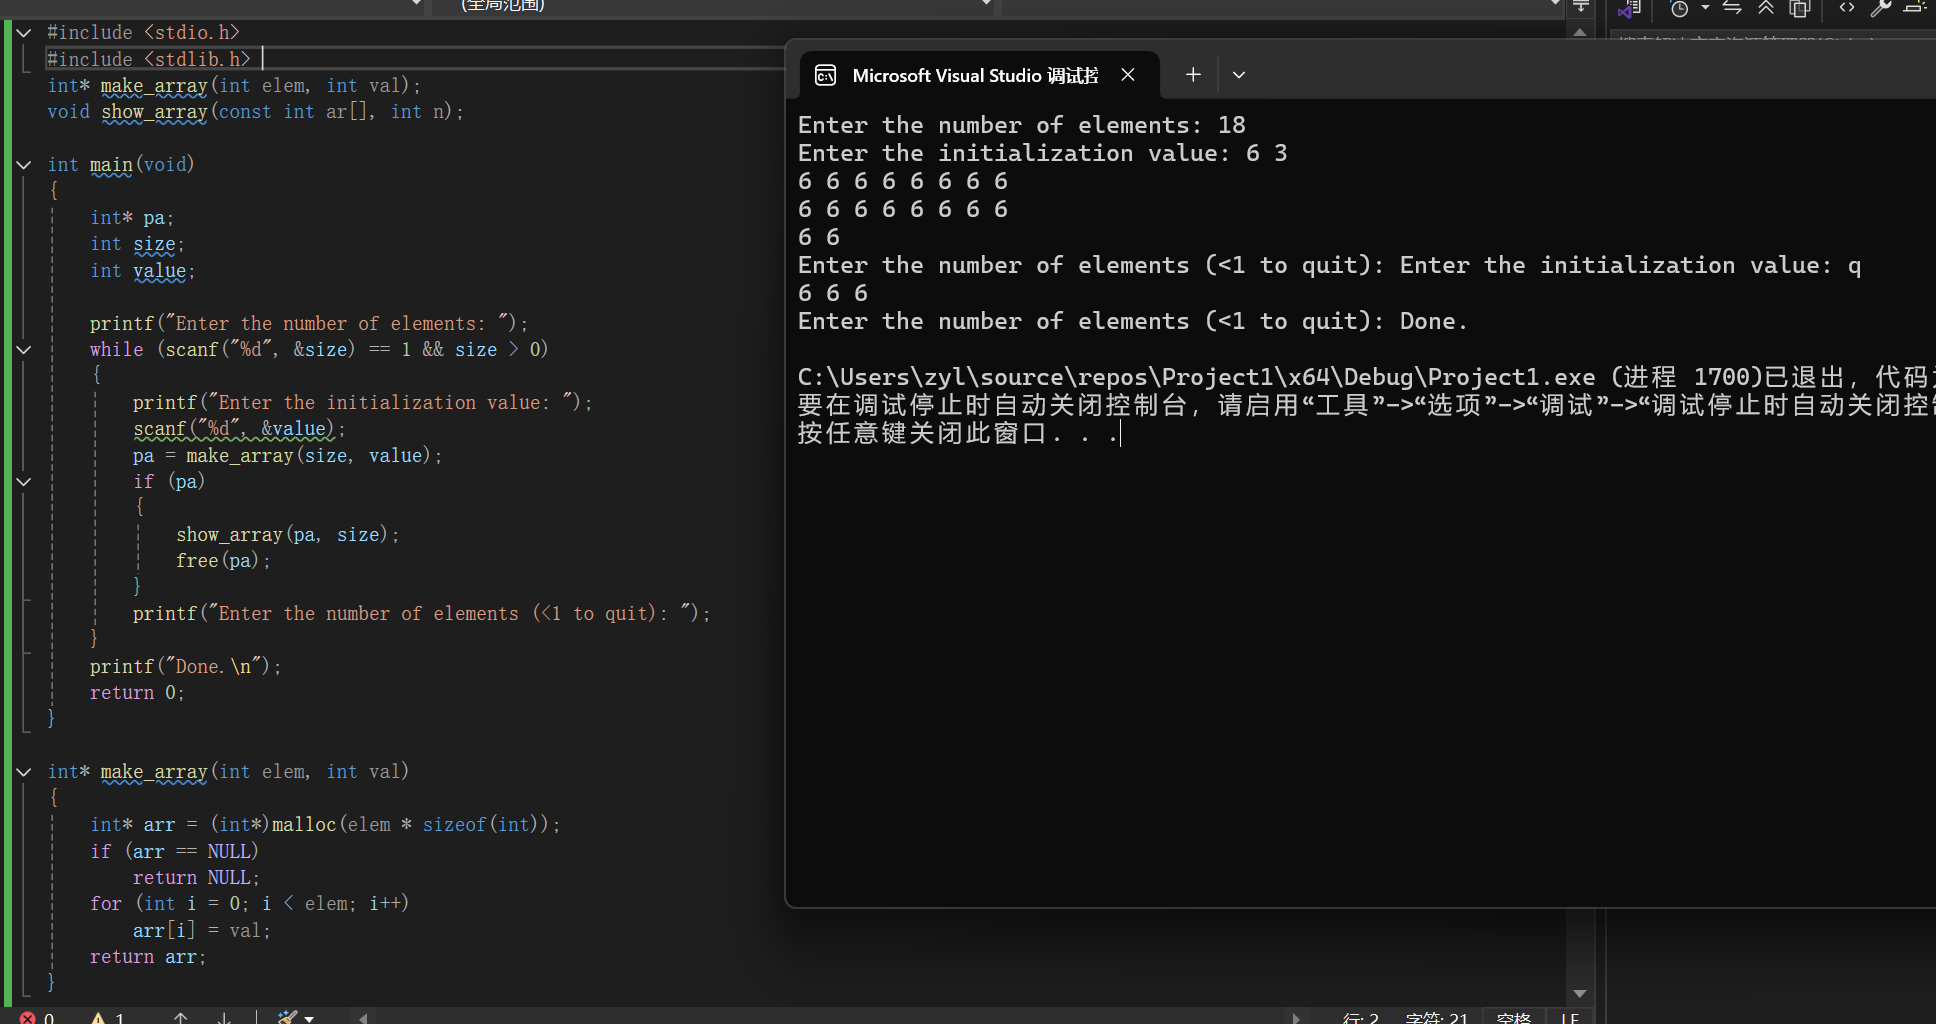Open the pending changes filter clock icon
1936x1024 pixels.
1679,8
